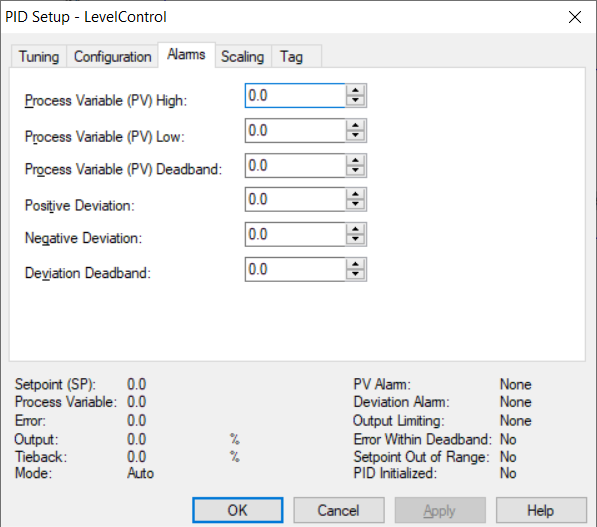The height and width of the screenshot is (527, 597).
Task: Decrease the Negative Deviation value
Action: click(356, 239)
